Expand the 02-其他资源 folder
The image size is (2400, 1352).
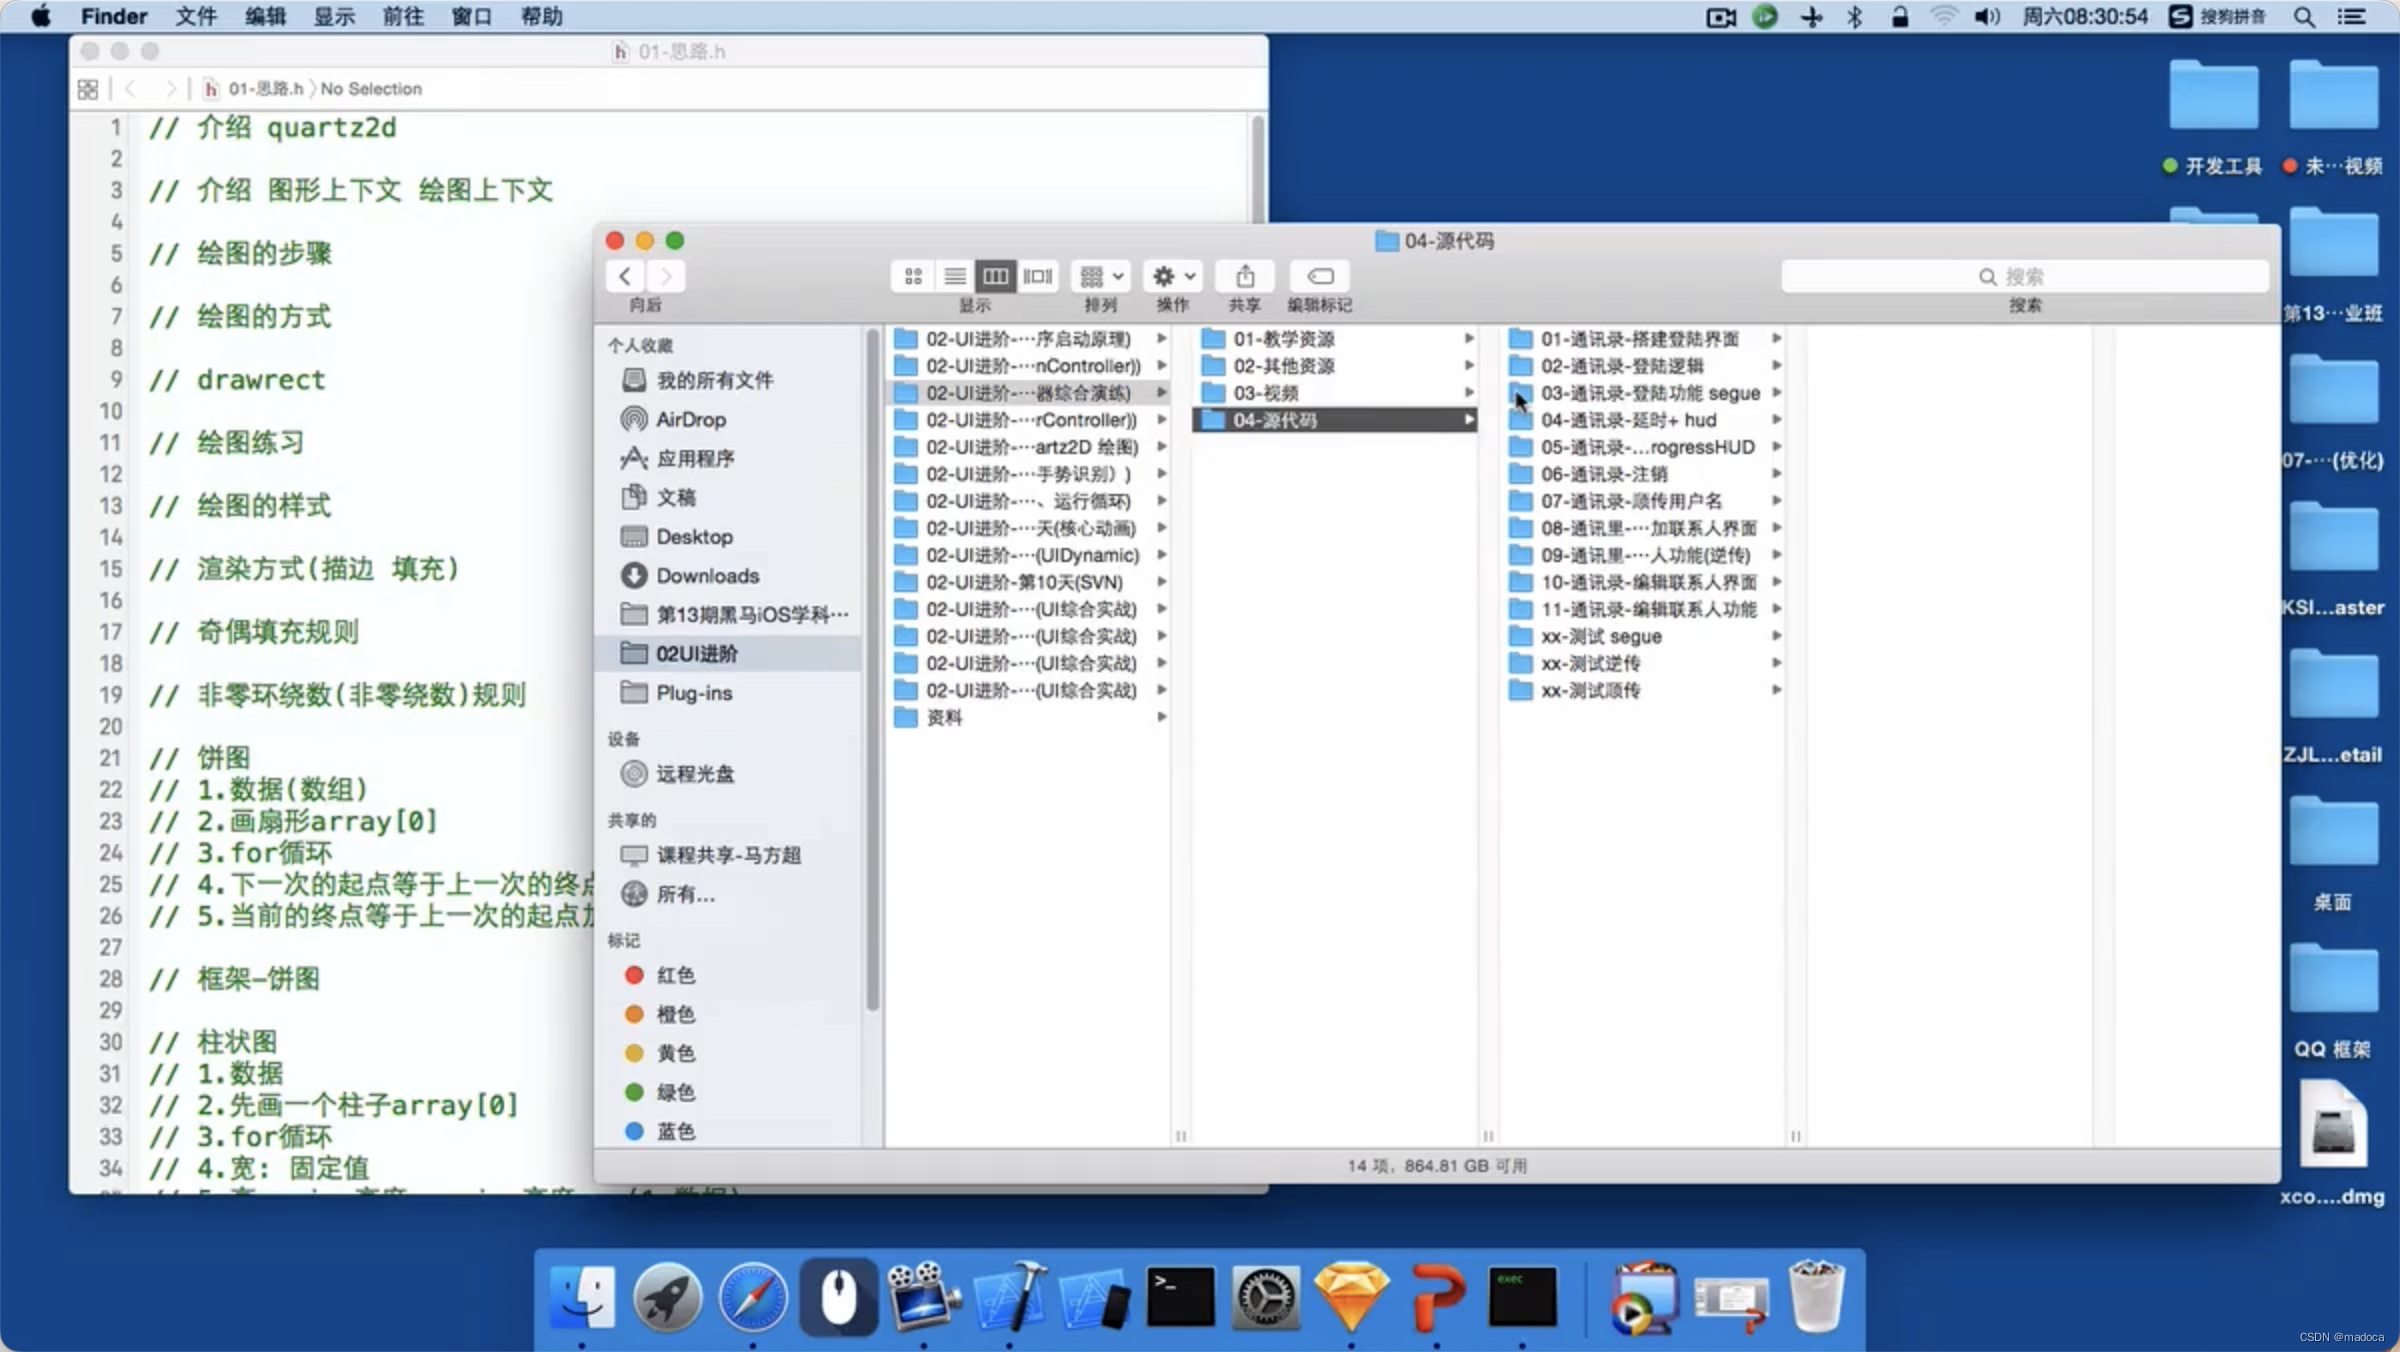click(x=1465, y=364)
